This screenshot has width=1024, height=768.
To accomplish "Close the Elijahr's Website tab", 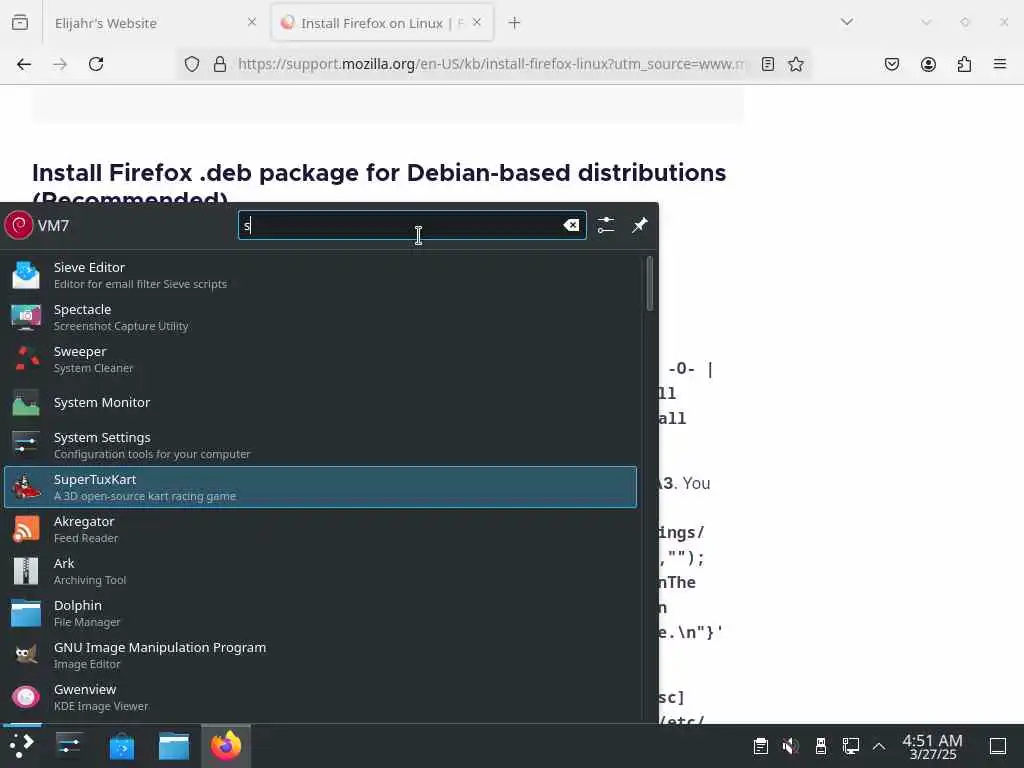I will click(x=252, y=22).
